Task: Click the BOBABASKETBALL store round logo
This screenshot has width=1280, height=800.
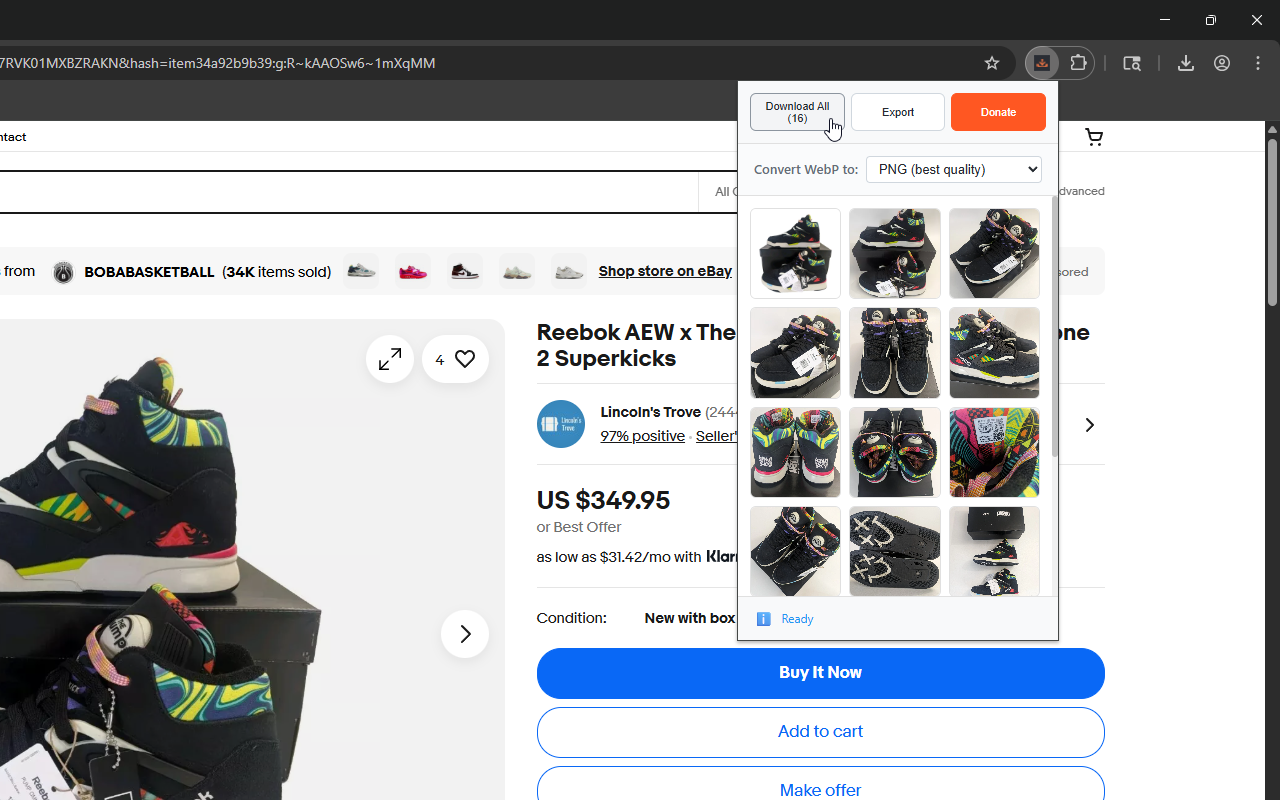Action: click(x=63, y=272)
